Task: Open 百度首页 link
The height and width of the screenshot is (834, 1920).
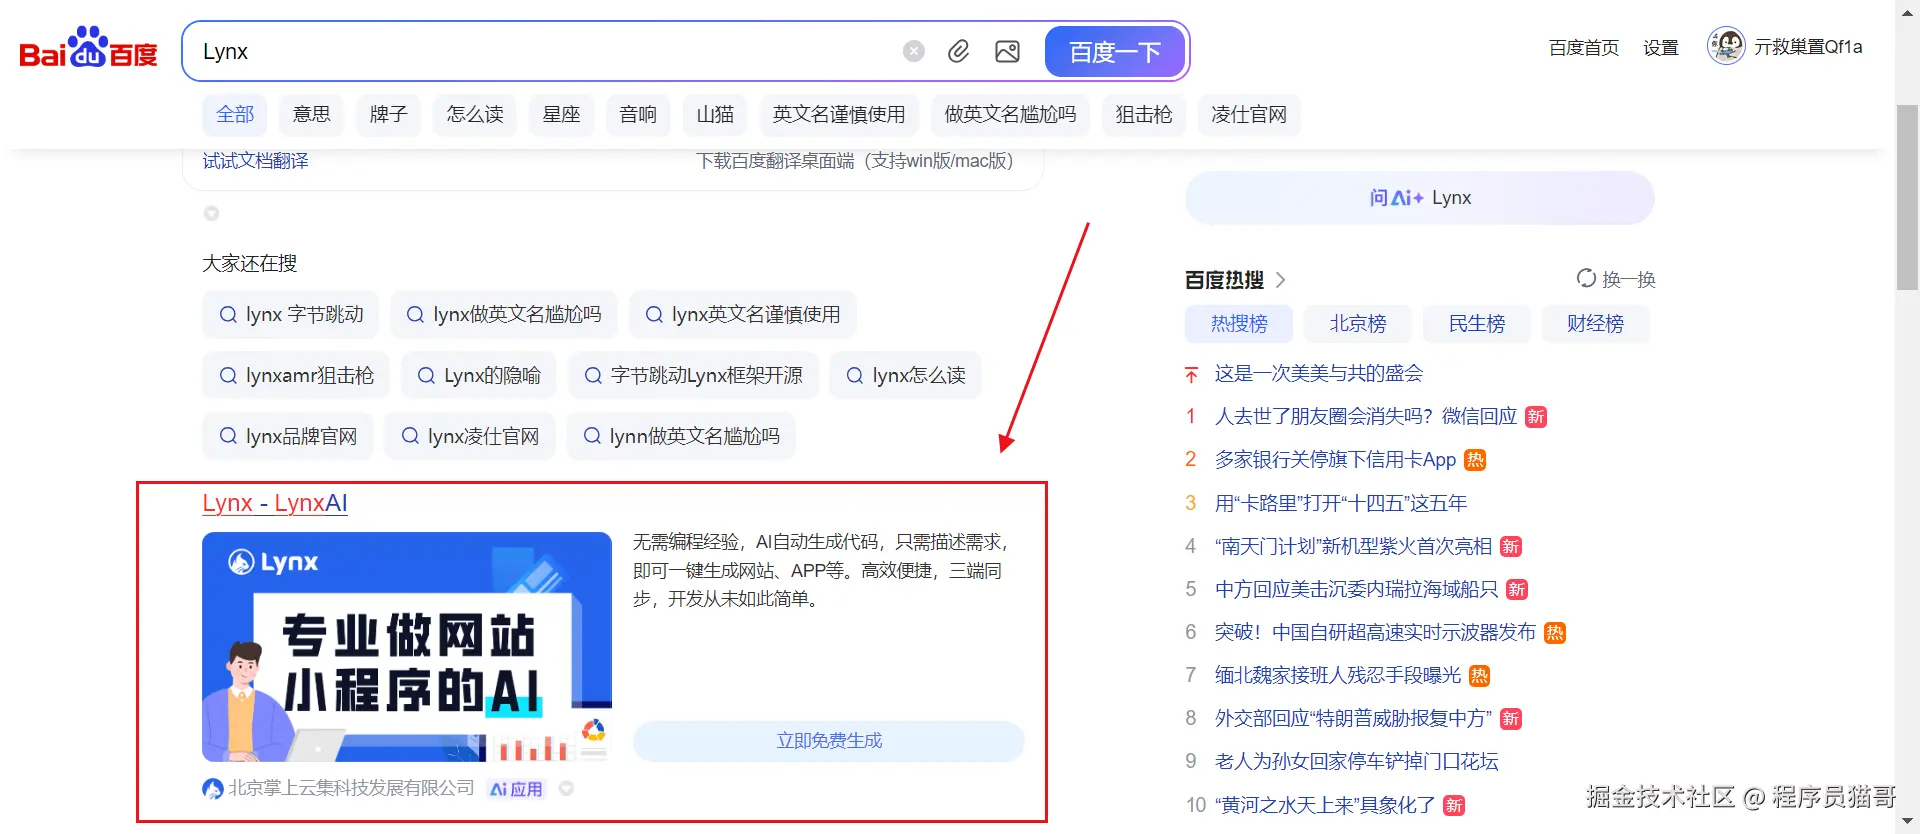Action: (1584, 48)
